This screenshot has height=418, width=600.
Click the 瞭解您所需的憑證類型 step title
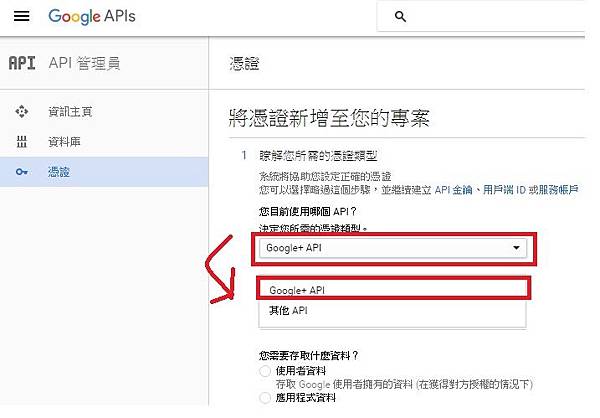(x=318, y=156)
